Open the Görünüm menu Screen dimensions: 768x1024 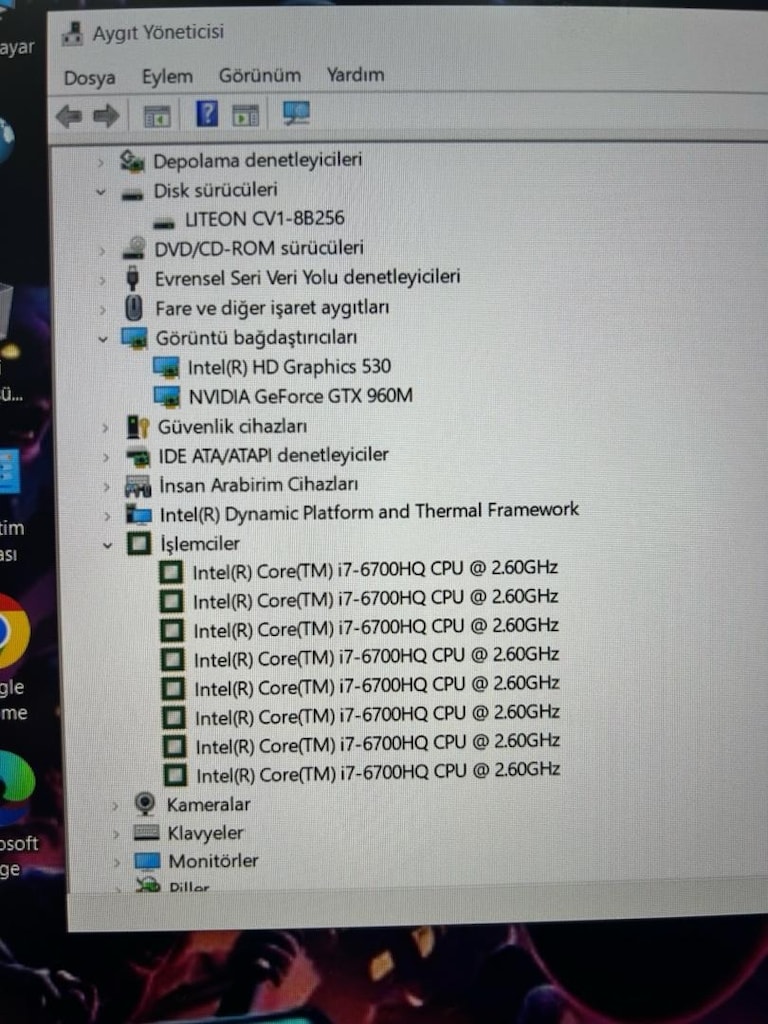(260, 76)
